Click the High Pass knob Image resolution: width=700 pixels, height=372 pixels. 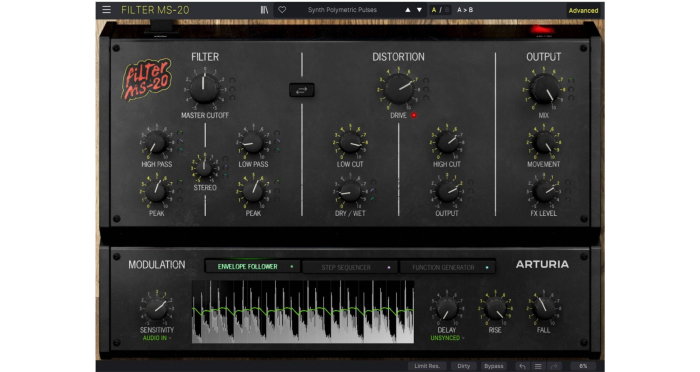156,143
